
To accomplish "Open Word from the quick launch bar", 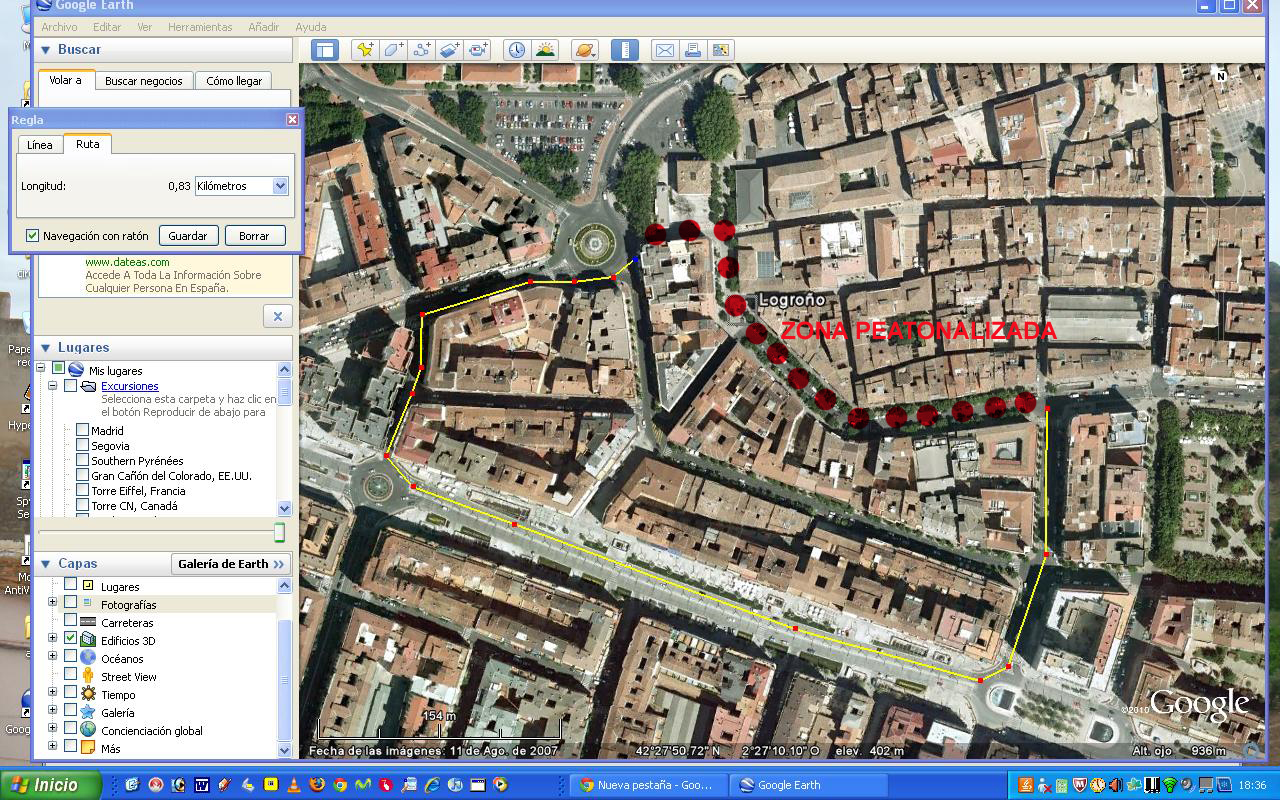I will tap(202, 785).
